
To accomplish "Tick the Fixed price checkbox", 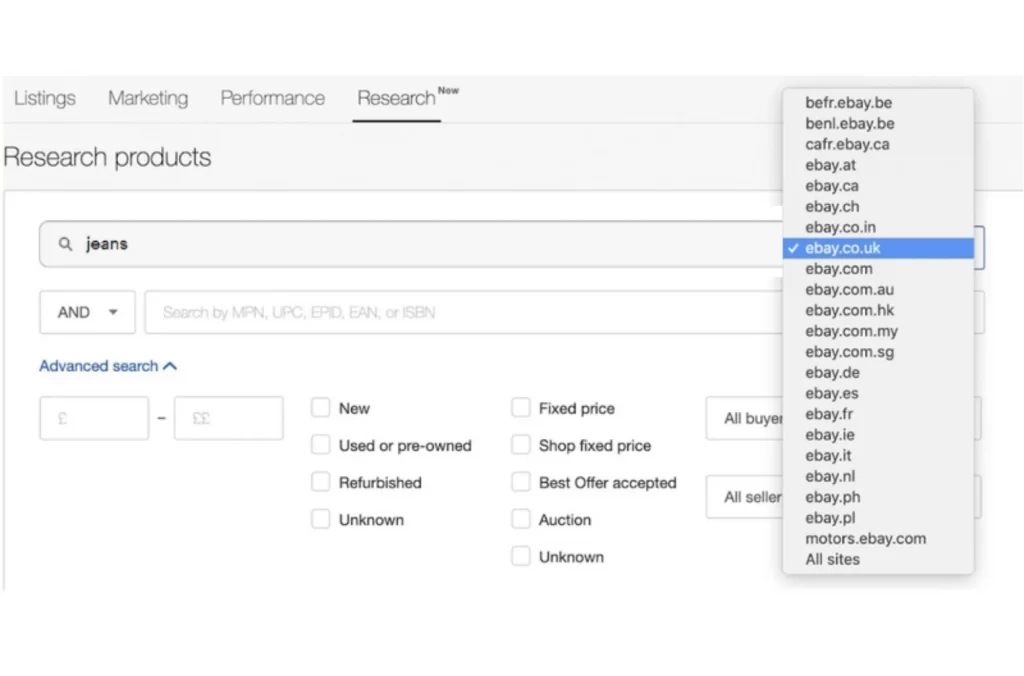I will (520, 408).
